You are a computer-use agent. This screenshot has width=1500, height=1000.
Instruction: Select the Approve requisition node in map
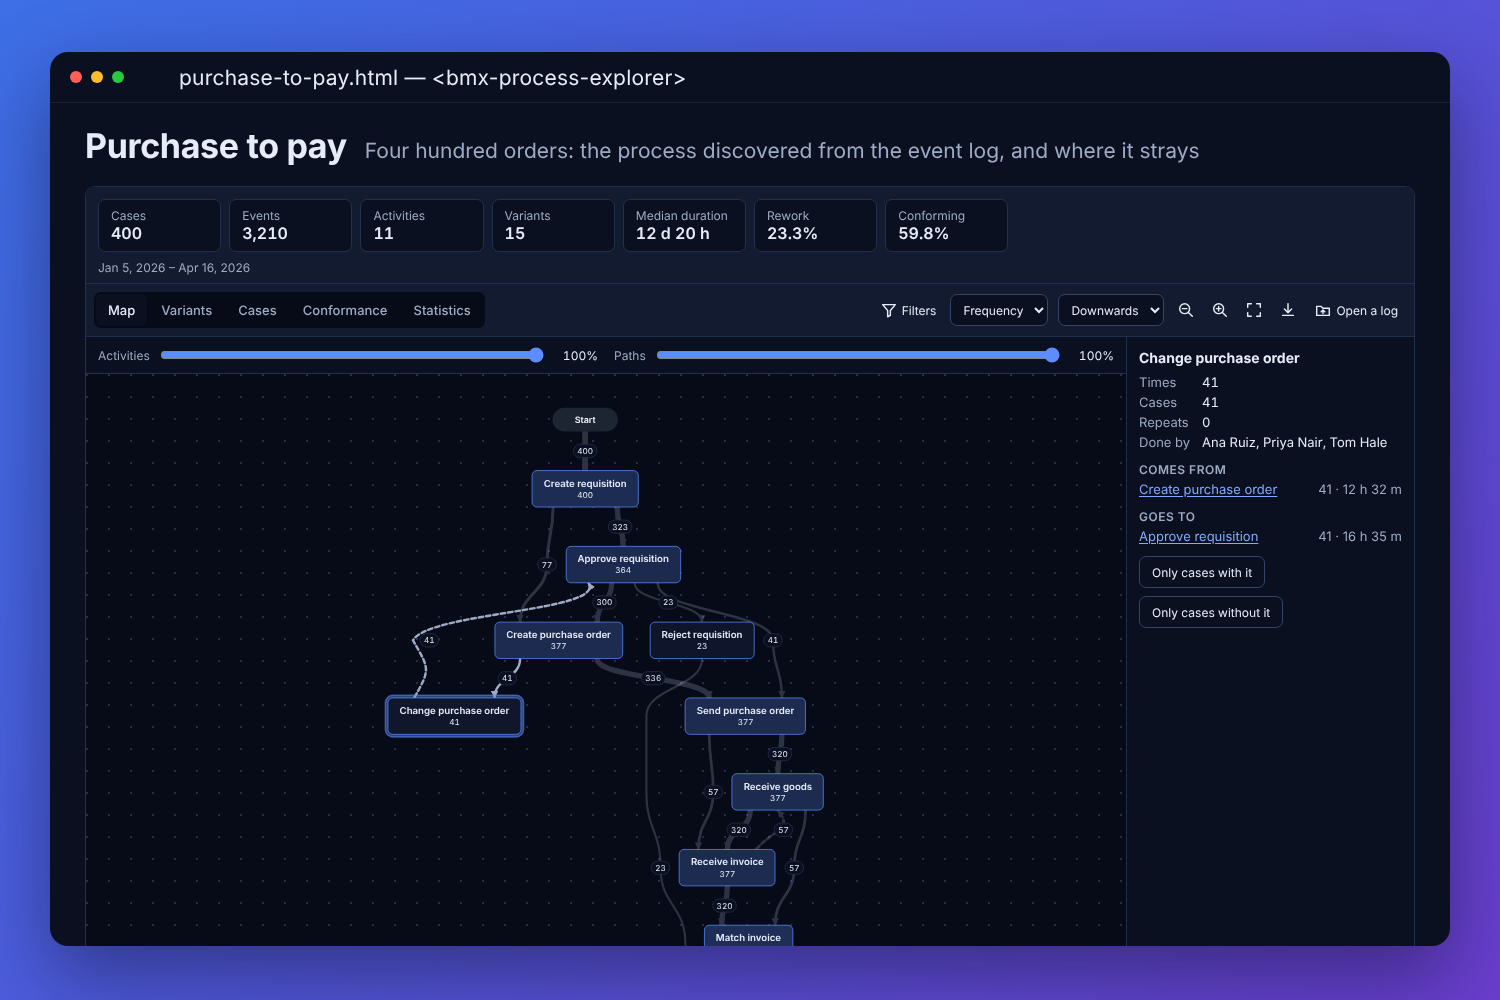(623, 564)
